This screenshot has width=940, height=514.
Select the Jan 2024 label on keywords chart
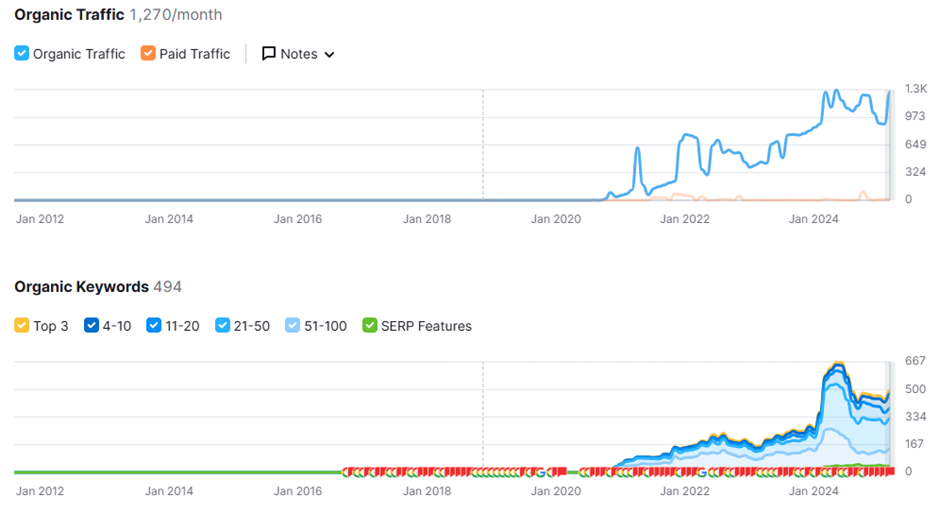click(812, 491)
